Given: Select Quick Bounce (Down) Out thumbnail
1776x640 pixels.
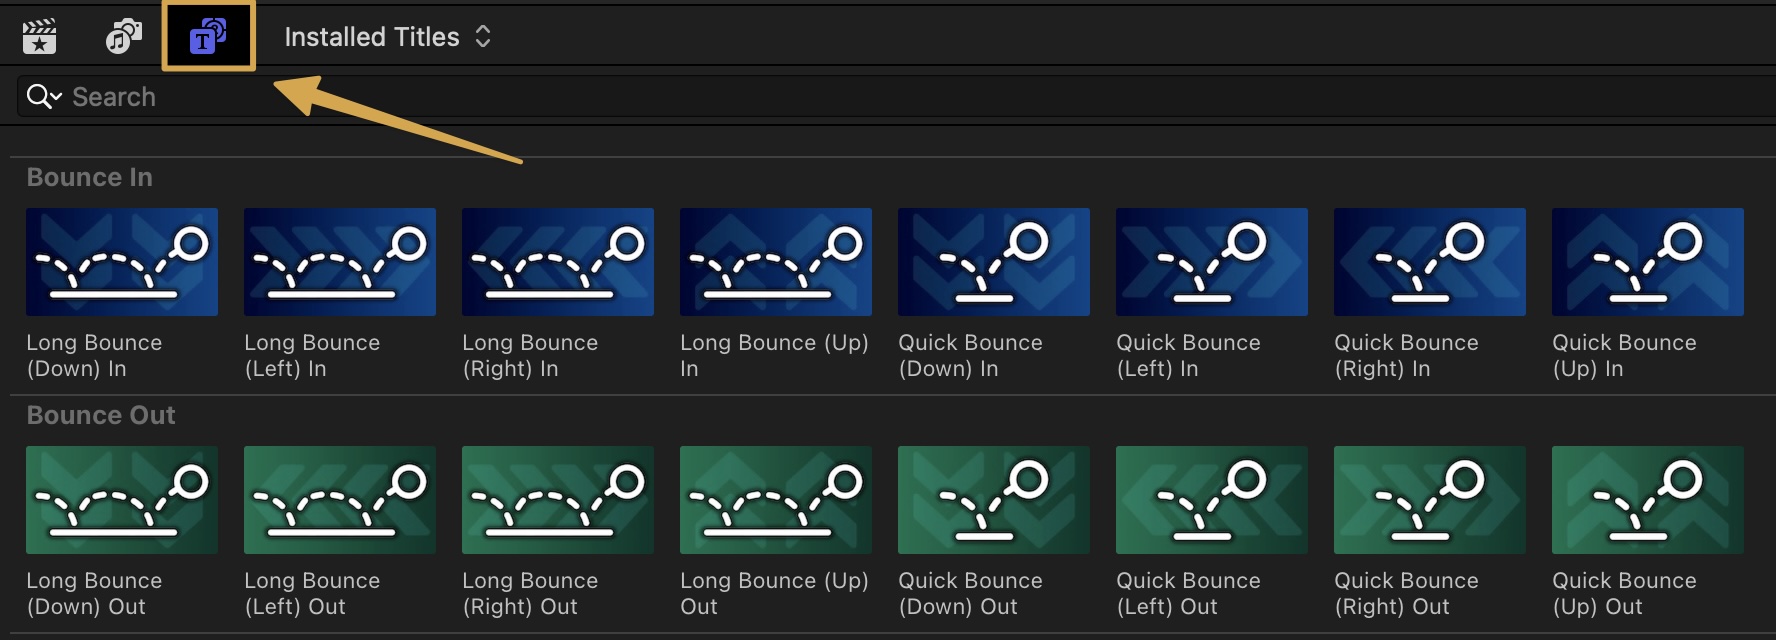Looking at the screenshot, I should tap(994, 500).
